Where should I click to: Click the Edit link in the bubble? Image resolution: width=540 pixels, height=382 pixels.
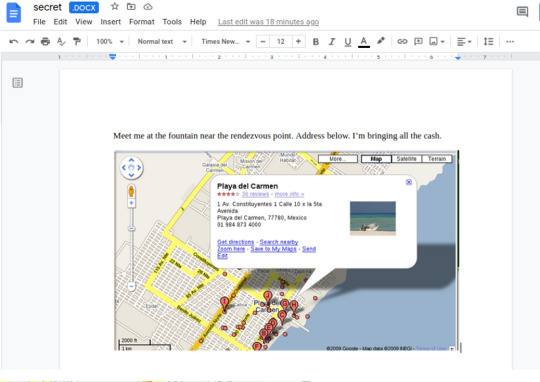pos(222,256)
